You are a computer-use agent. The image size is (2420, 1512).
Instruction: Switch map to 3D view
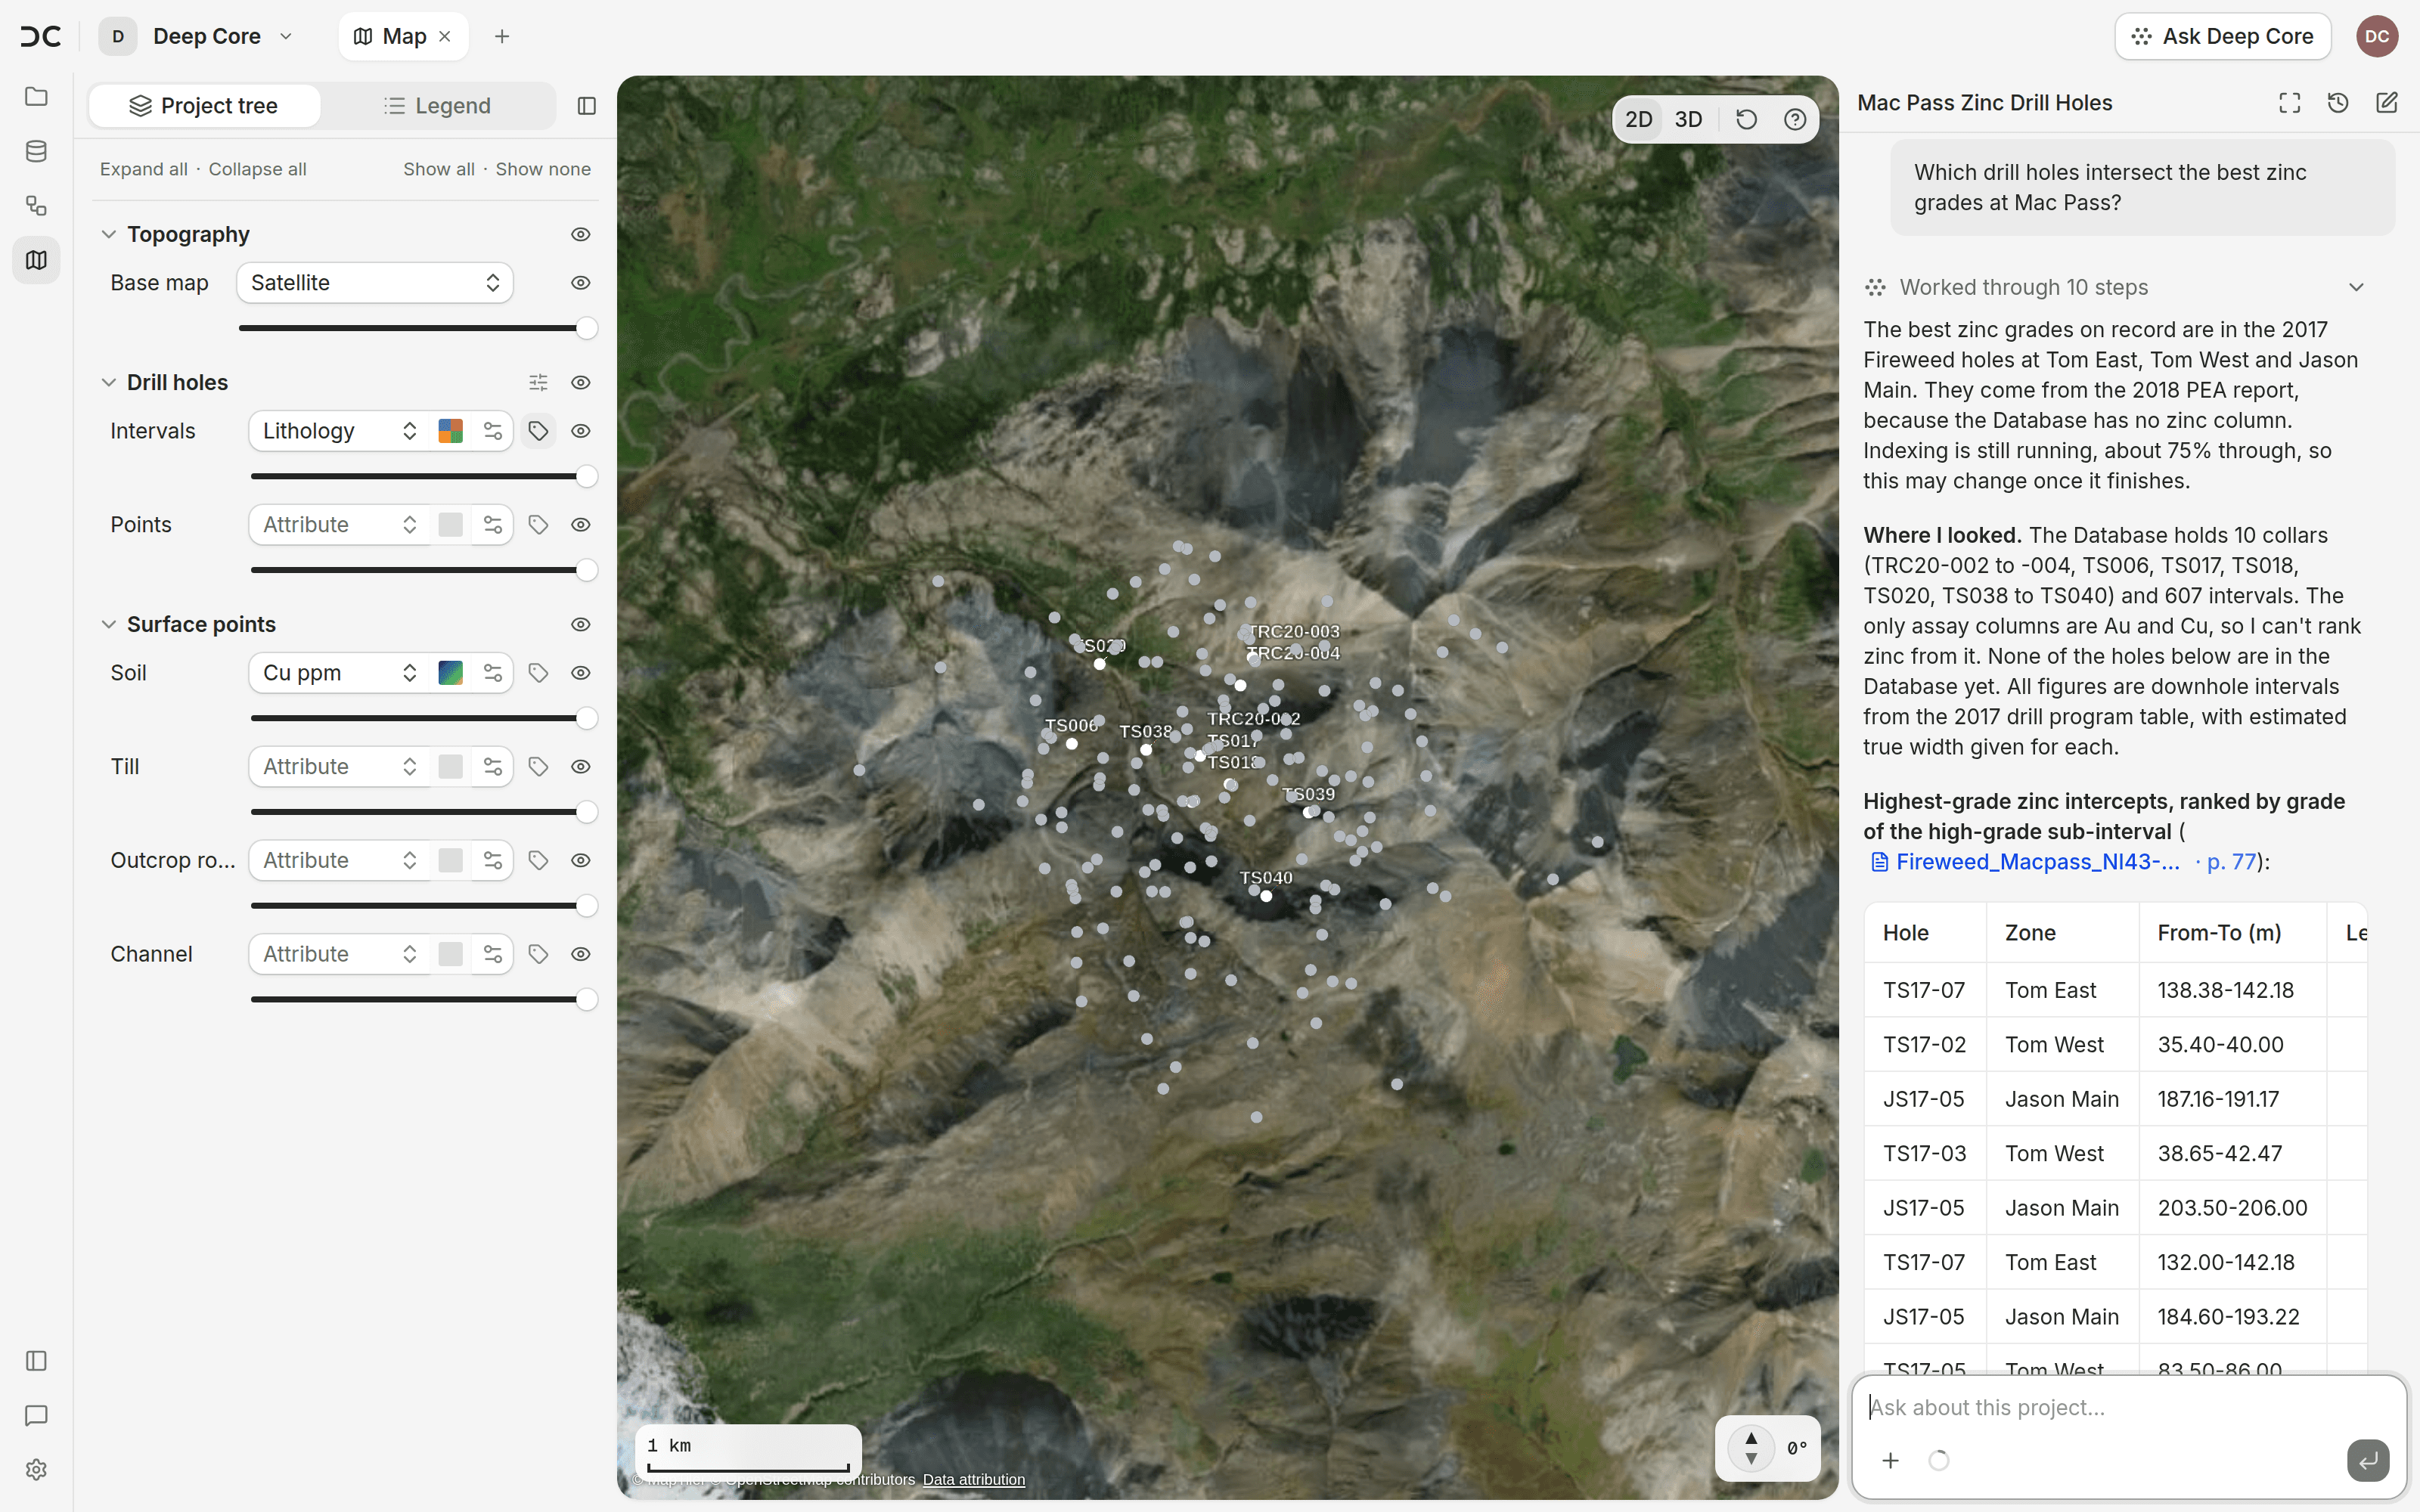click(1689, 120)
